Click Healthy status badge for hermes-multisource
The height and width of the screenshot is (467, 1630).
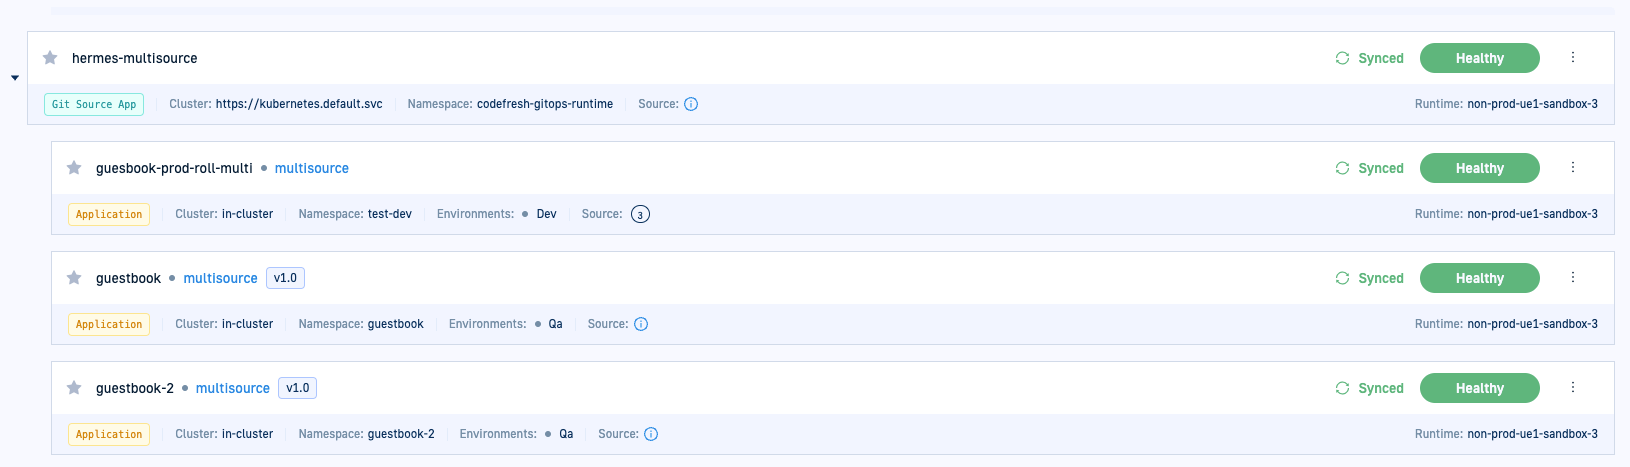click(x=1479, y=58)
